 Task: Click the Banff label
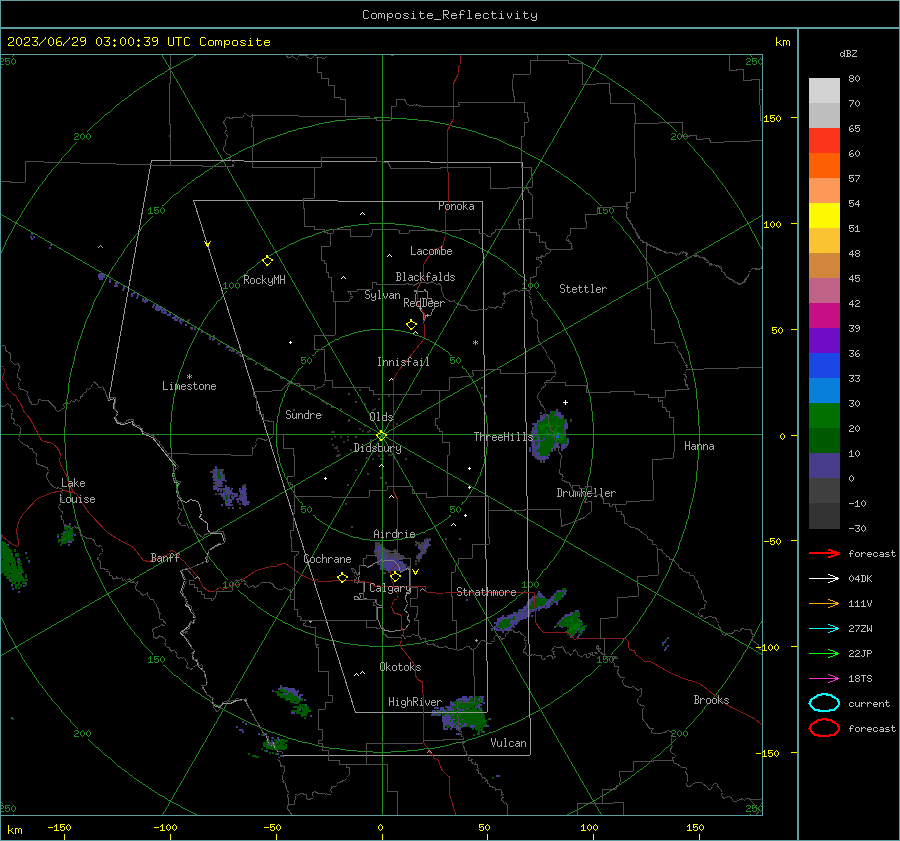(x=165, y=557)
